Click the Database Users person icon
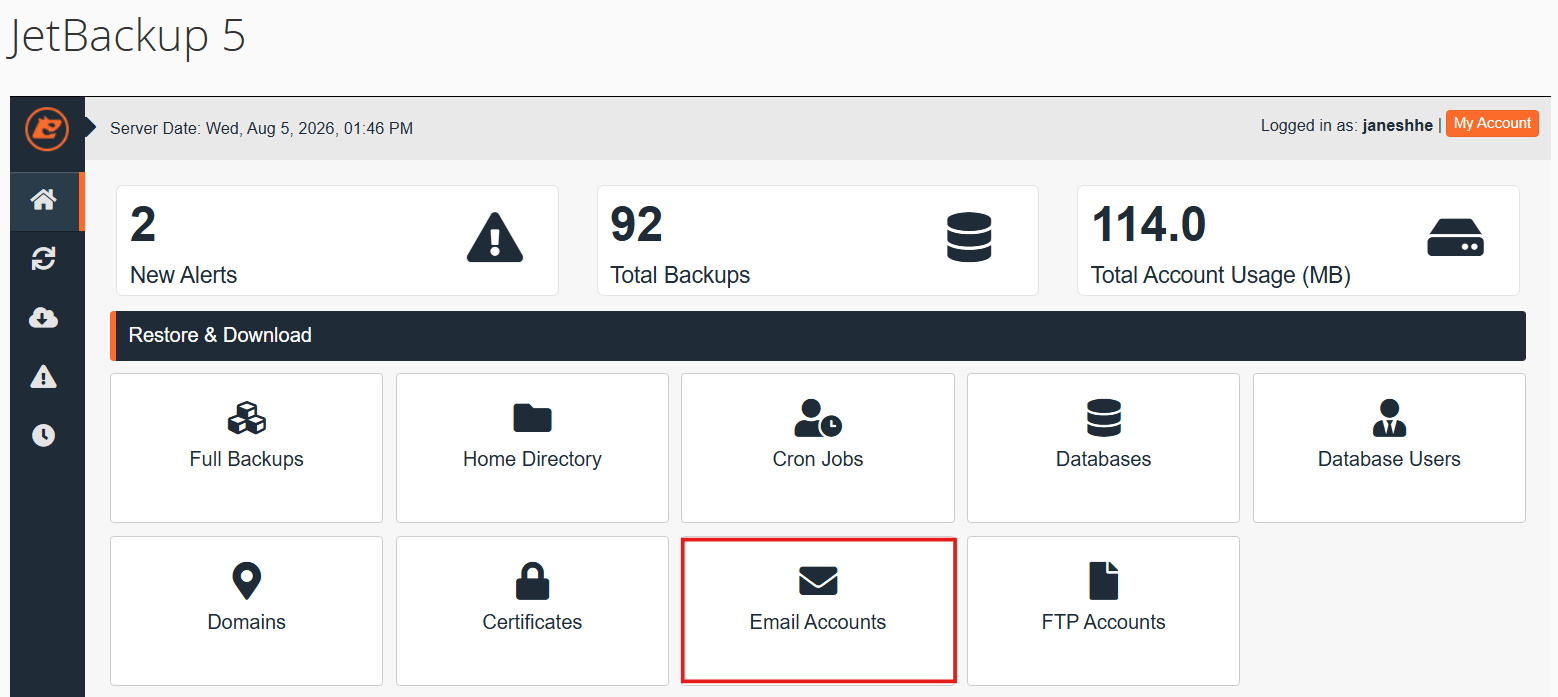Screen dimensions: 1558x697 (x=1389, y=417)
